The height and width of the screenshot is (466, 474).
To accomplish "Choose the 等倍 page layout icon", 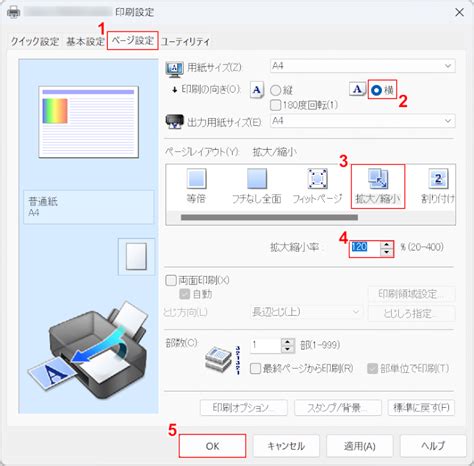I will (x=196, y=186).
